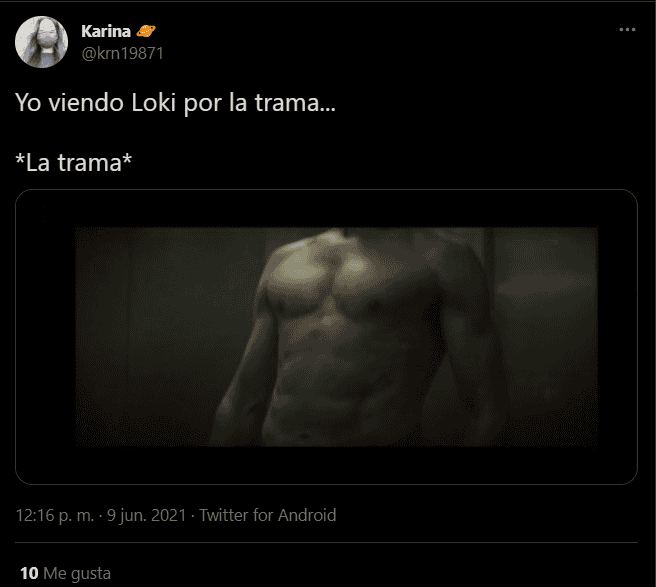Click the likes count number 10
Viewport: 656px width, 587px height.
click(x=29, y=574)
